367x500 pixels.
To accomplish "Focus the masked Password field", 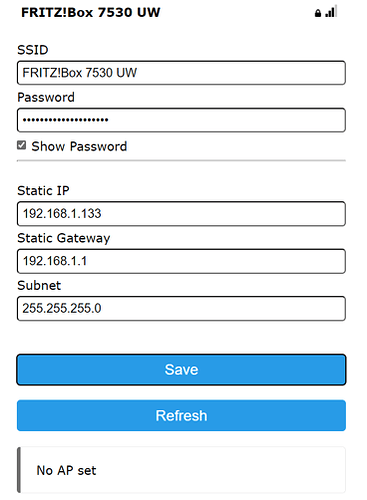I will click(x=181, y=120).
